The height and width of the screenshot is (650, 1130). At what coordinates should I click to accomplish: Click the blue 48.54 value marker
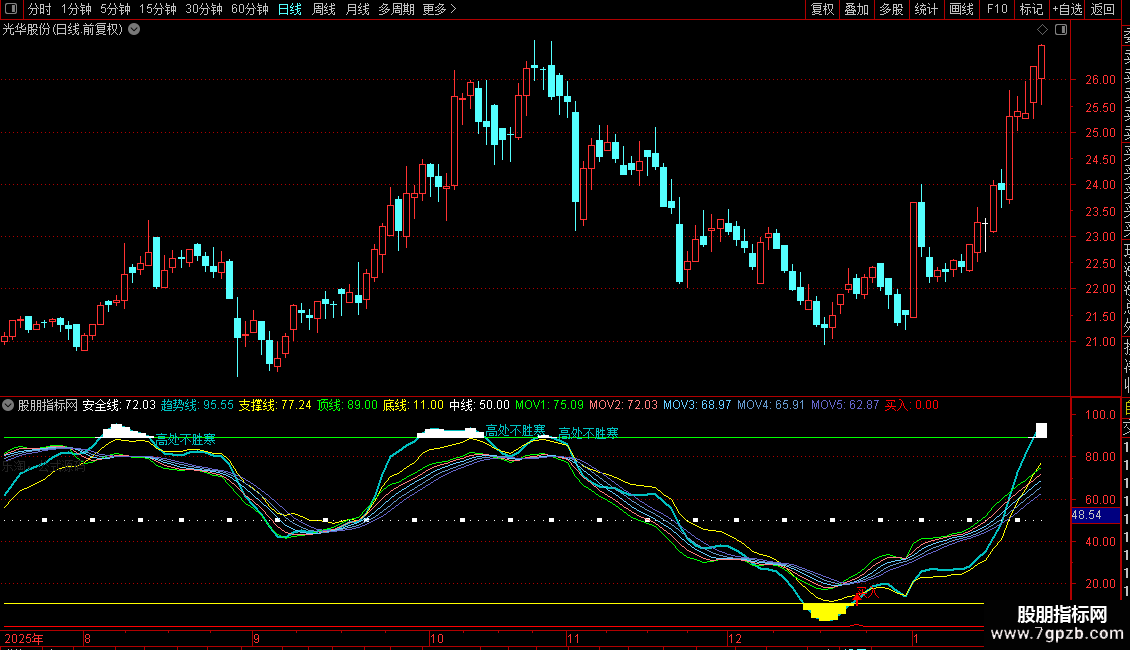(x=1086, y=514)
